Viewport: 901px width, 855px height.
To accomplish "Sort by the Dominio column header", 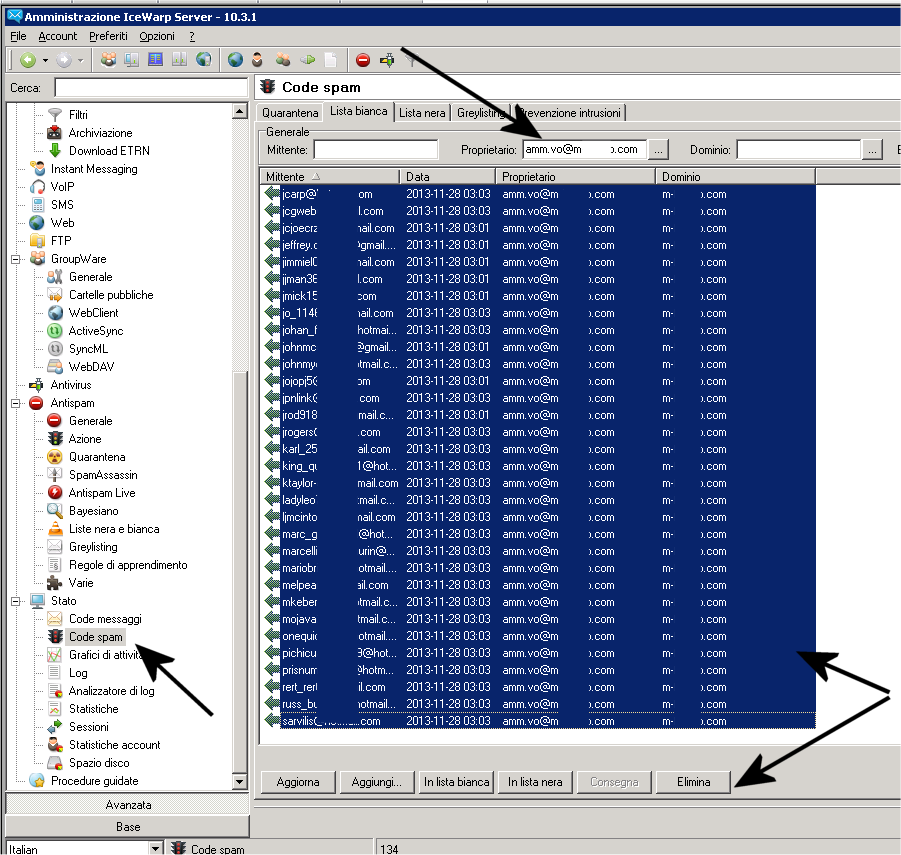I will coord(735,176).
